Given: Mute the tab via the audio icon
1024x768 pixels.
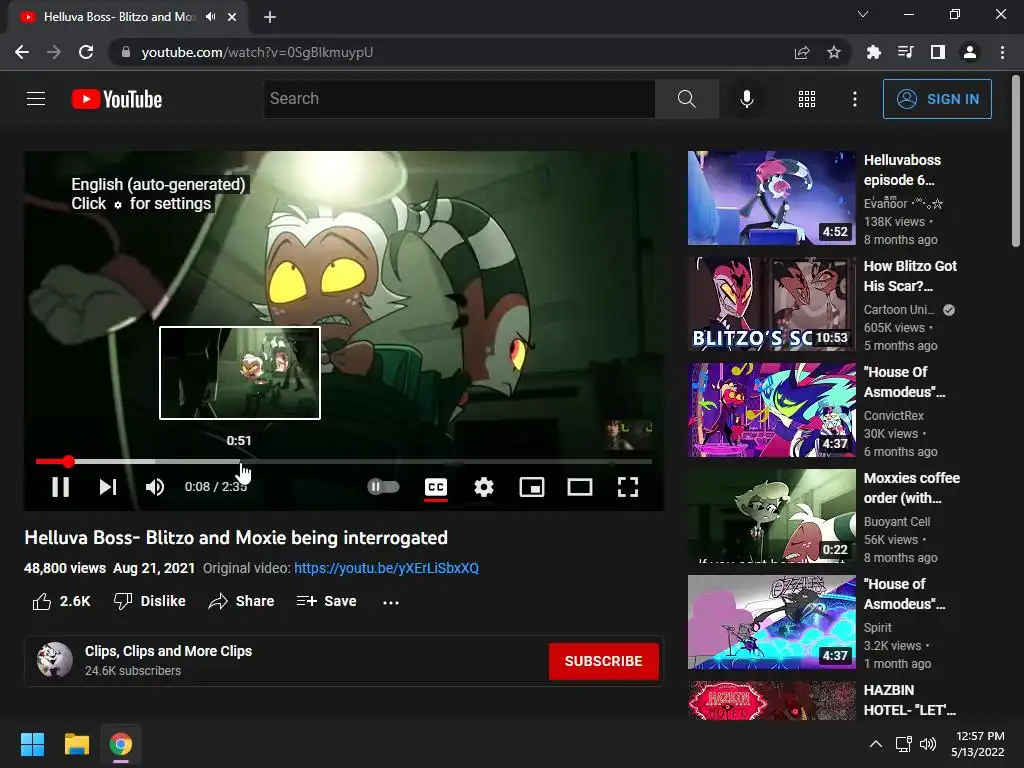Looking at the screenshot, I should [210, 17].
